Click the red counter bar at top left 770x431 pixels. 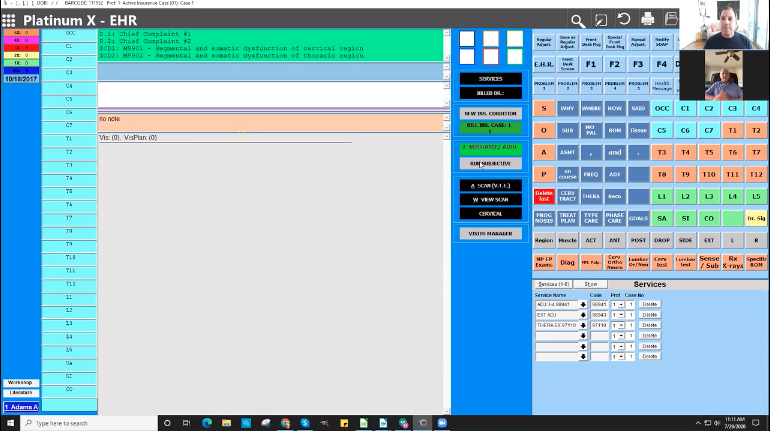21,48
